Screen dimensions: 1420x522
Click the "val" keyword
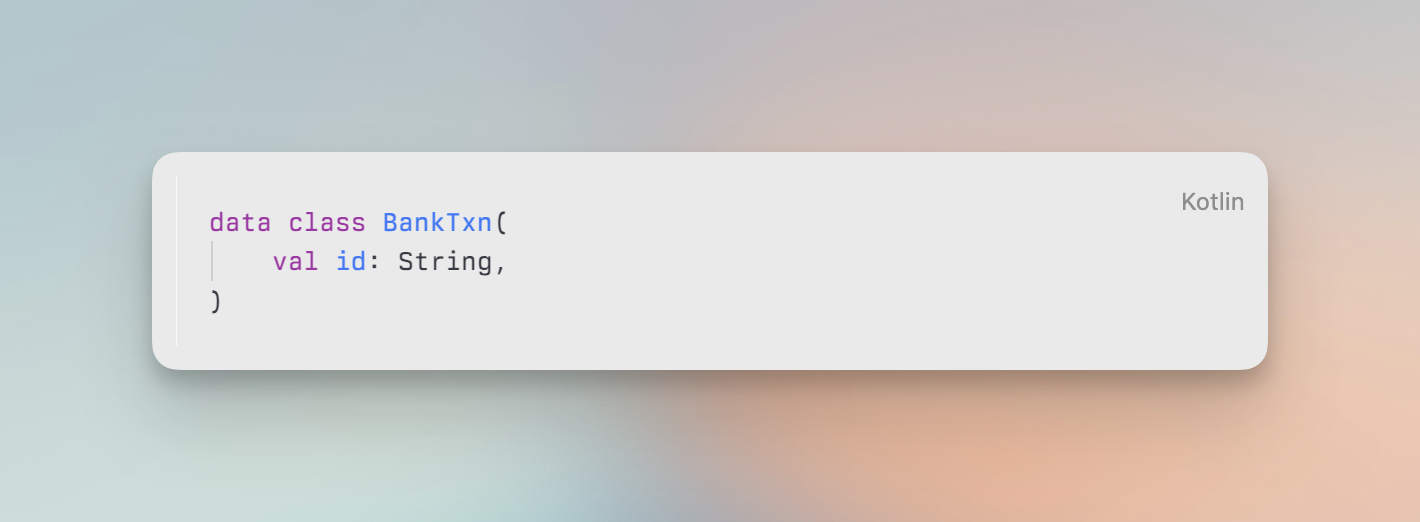click(x=295, y=262)
